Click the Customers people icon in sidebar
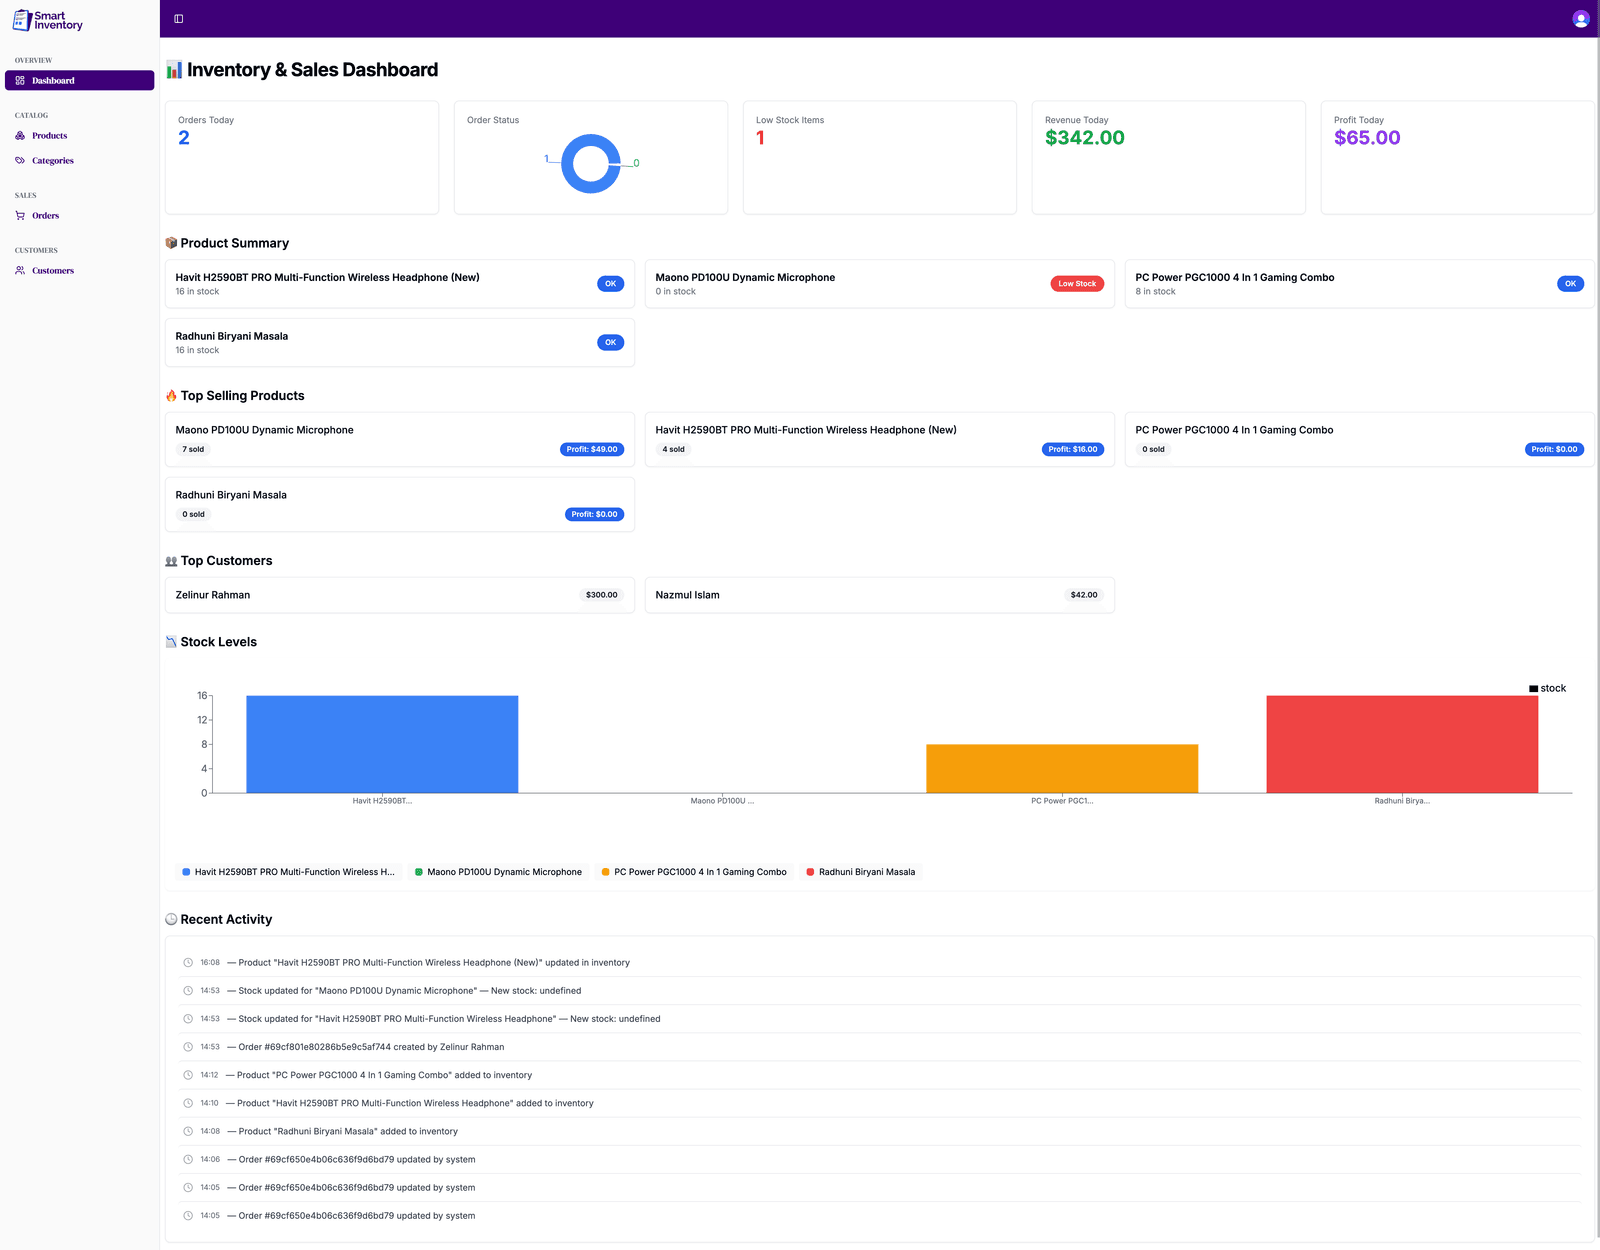 pyautogui.click(x=20, y=271)
